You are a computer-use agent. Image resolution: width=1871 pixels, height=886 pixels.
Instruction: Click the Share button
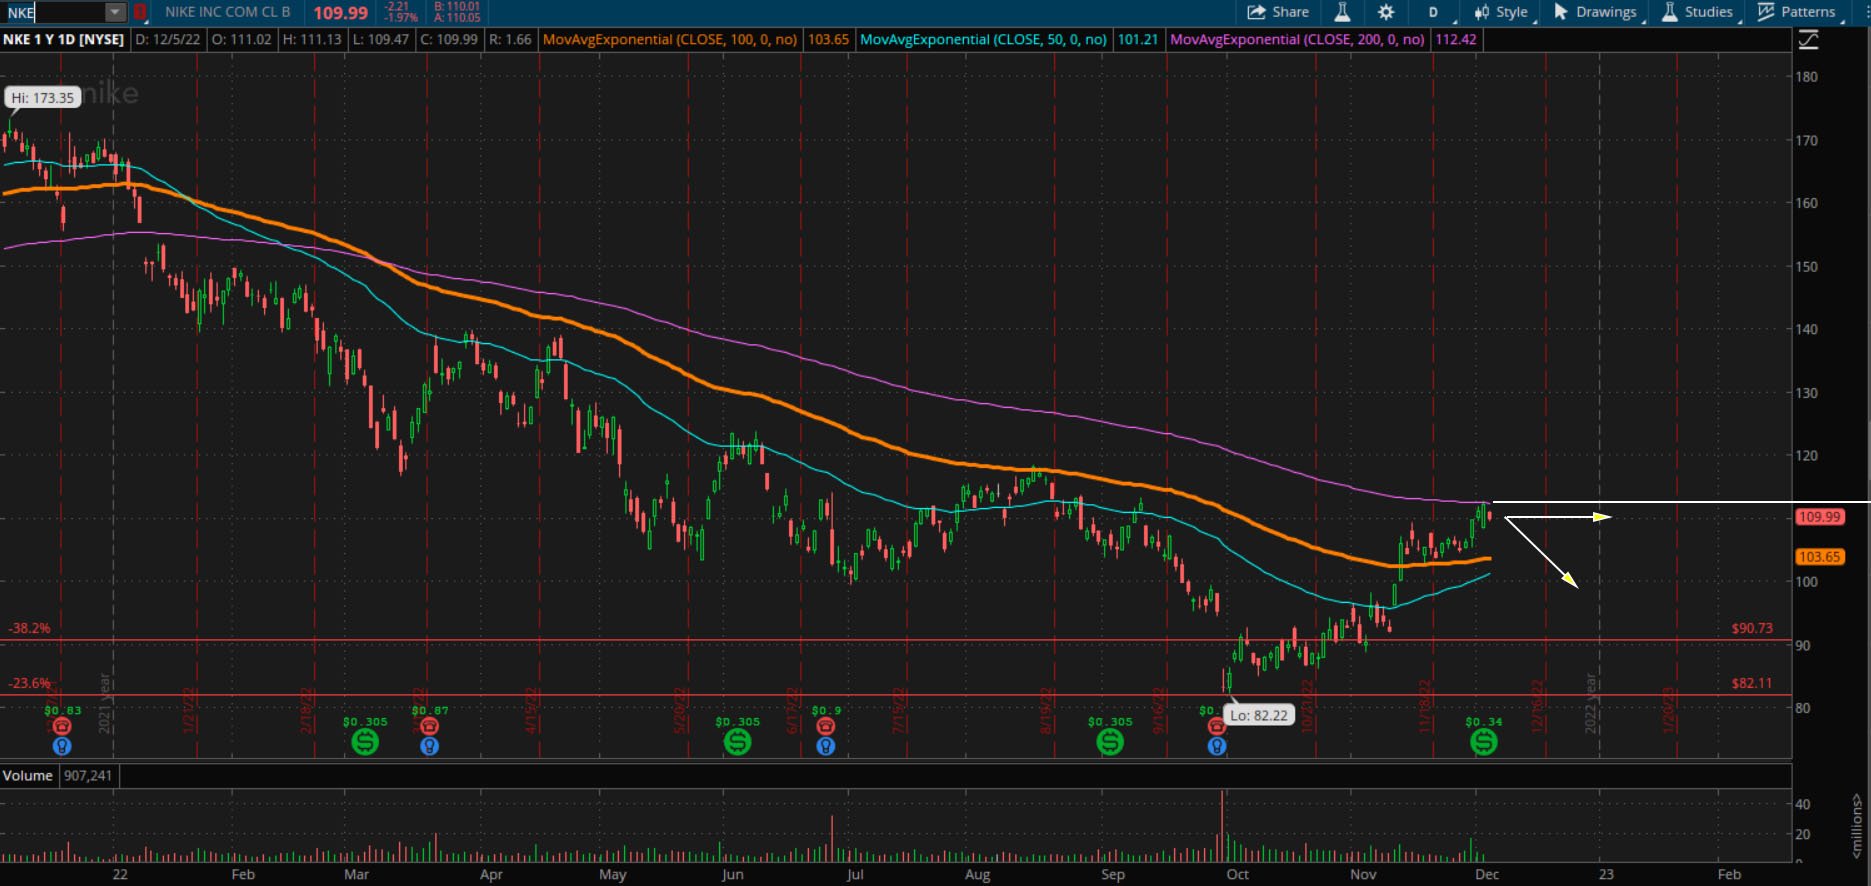[x=1278, y=12]
